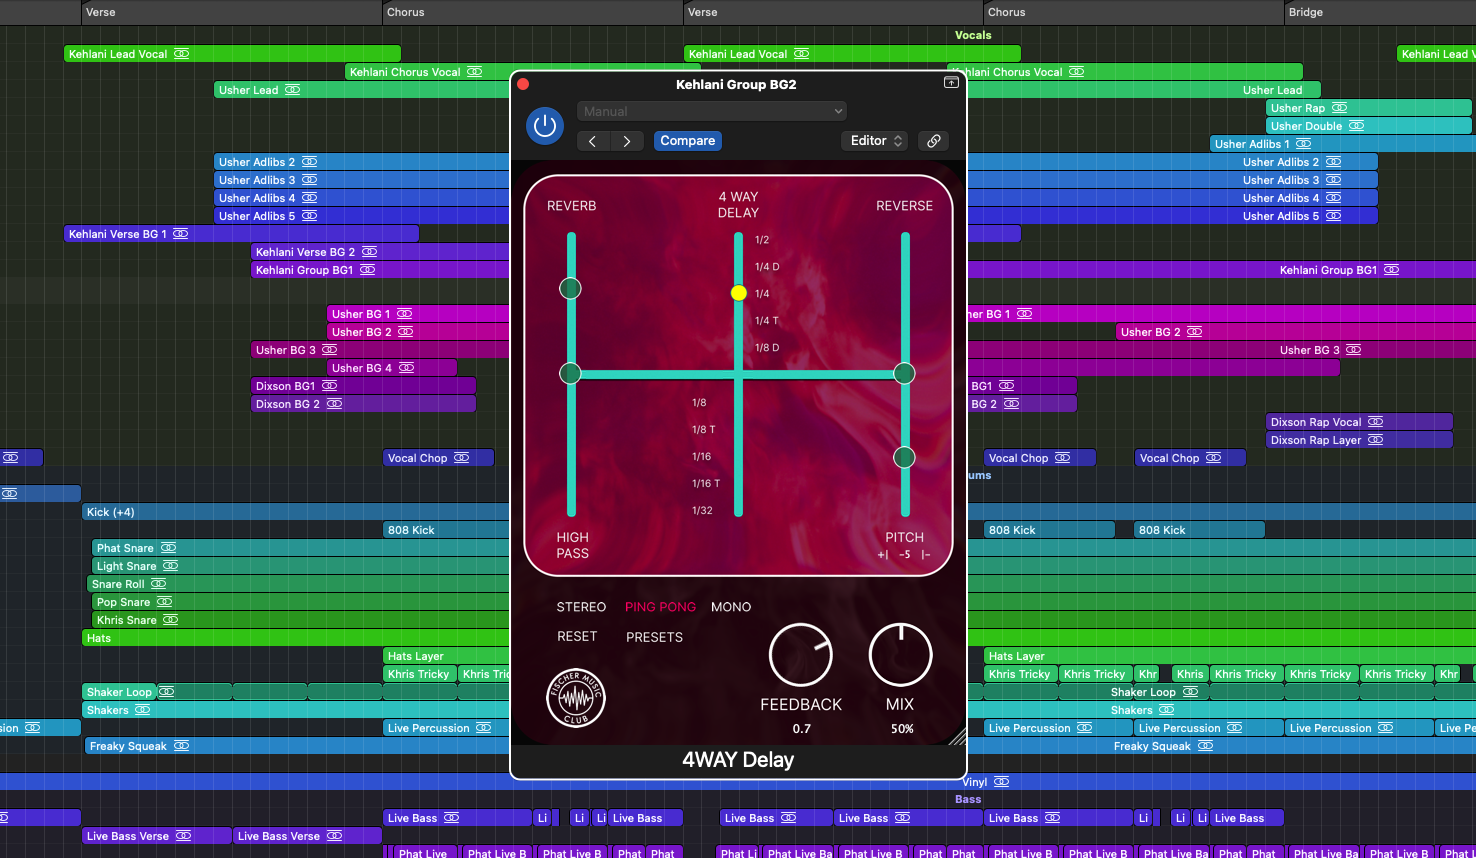The image size is (1476, 858).
Task: Click loop icon on Freaky Squeak left region
Action: [181, 746]
